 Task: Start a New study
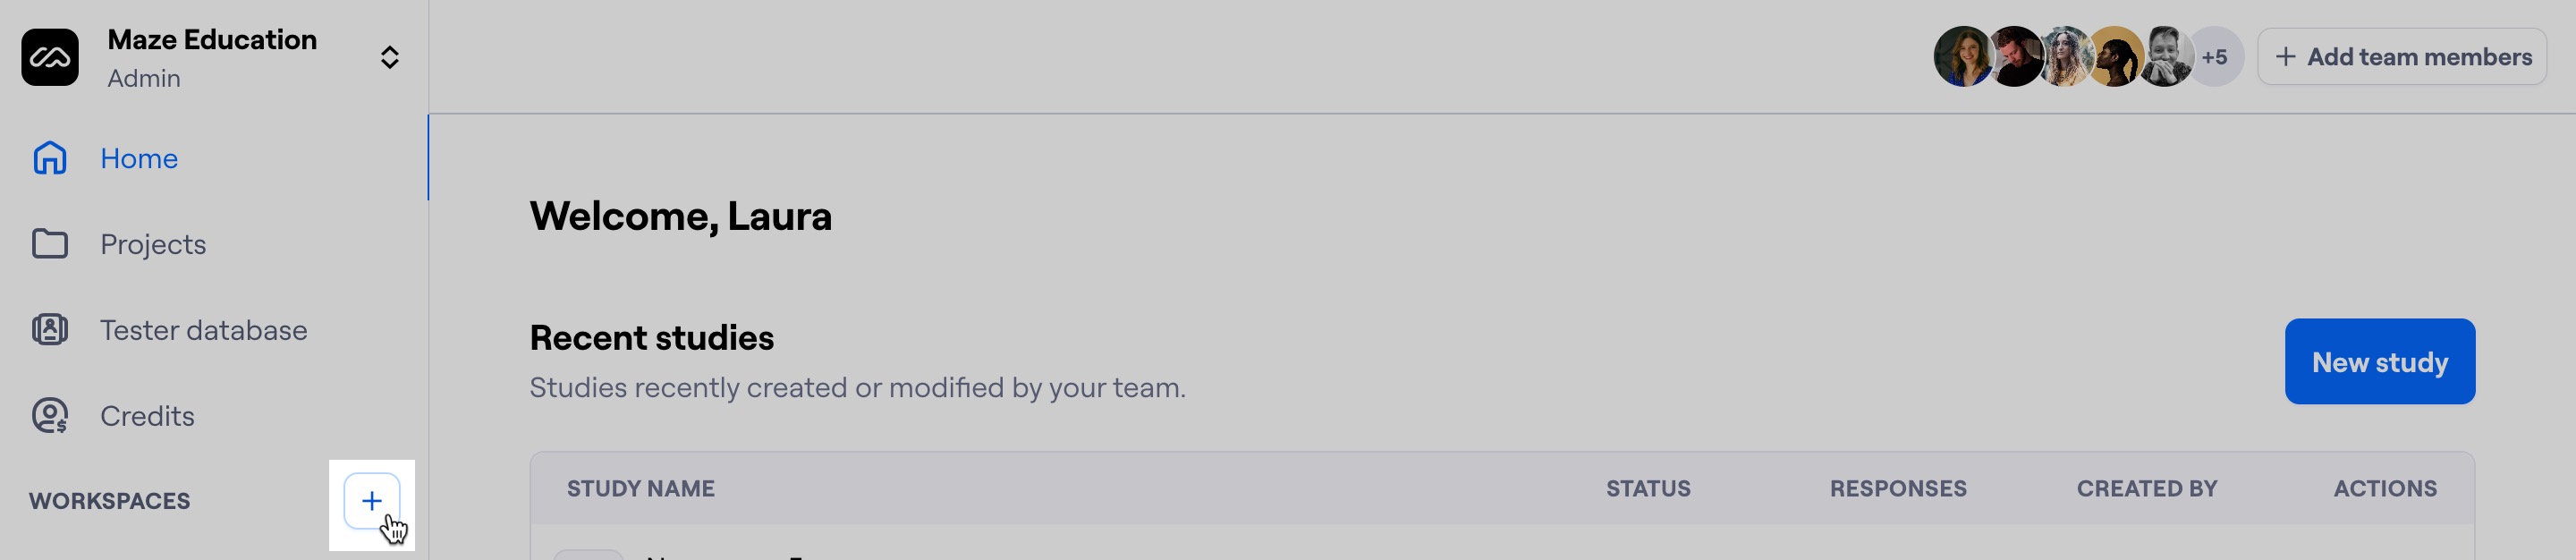[x=2380, y=362]
